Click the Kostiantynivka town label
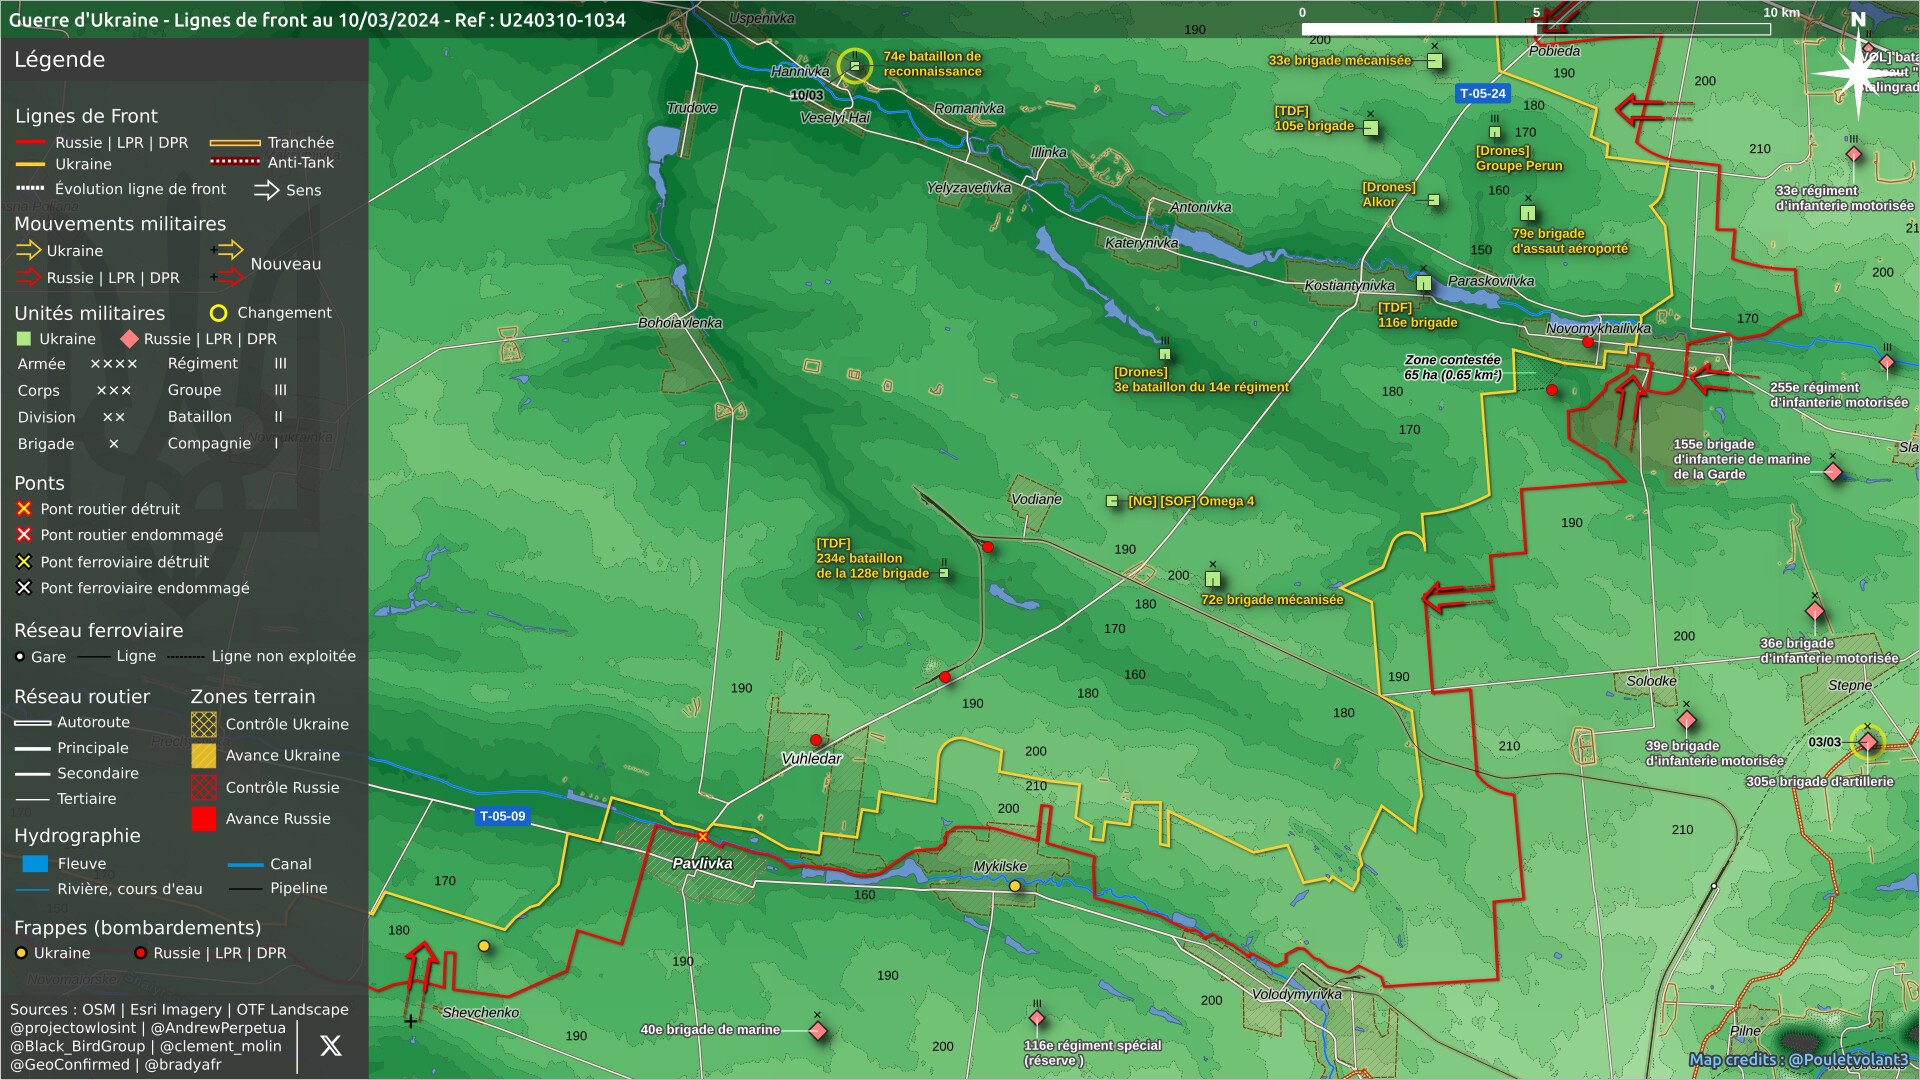This screenshot has width=1920, height=1080. click(1349, 285)
